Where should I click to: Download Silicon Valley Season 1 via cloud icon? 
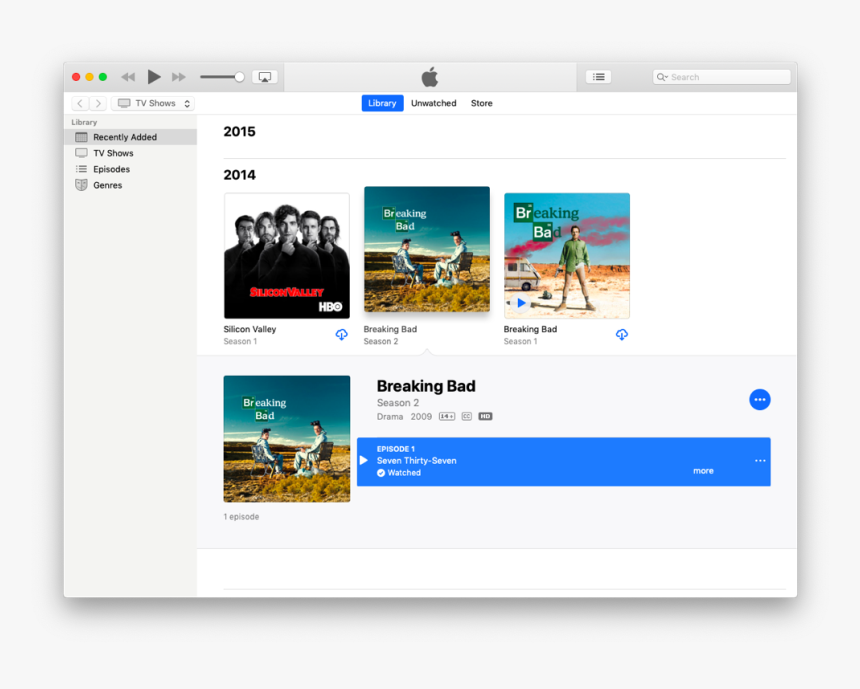tap(342, 335)
